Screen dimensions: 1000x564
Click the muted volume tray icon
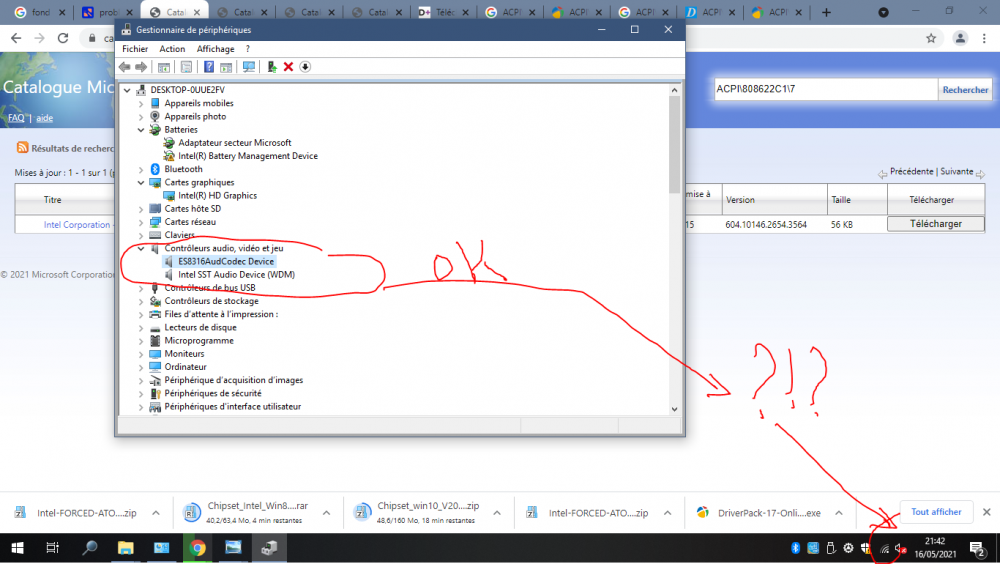coord(901,548)
